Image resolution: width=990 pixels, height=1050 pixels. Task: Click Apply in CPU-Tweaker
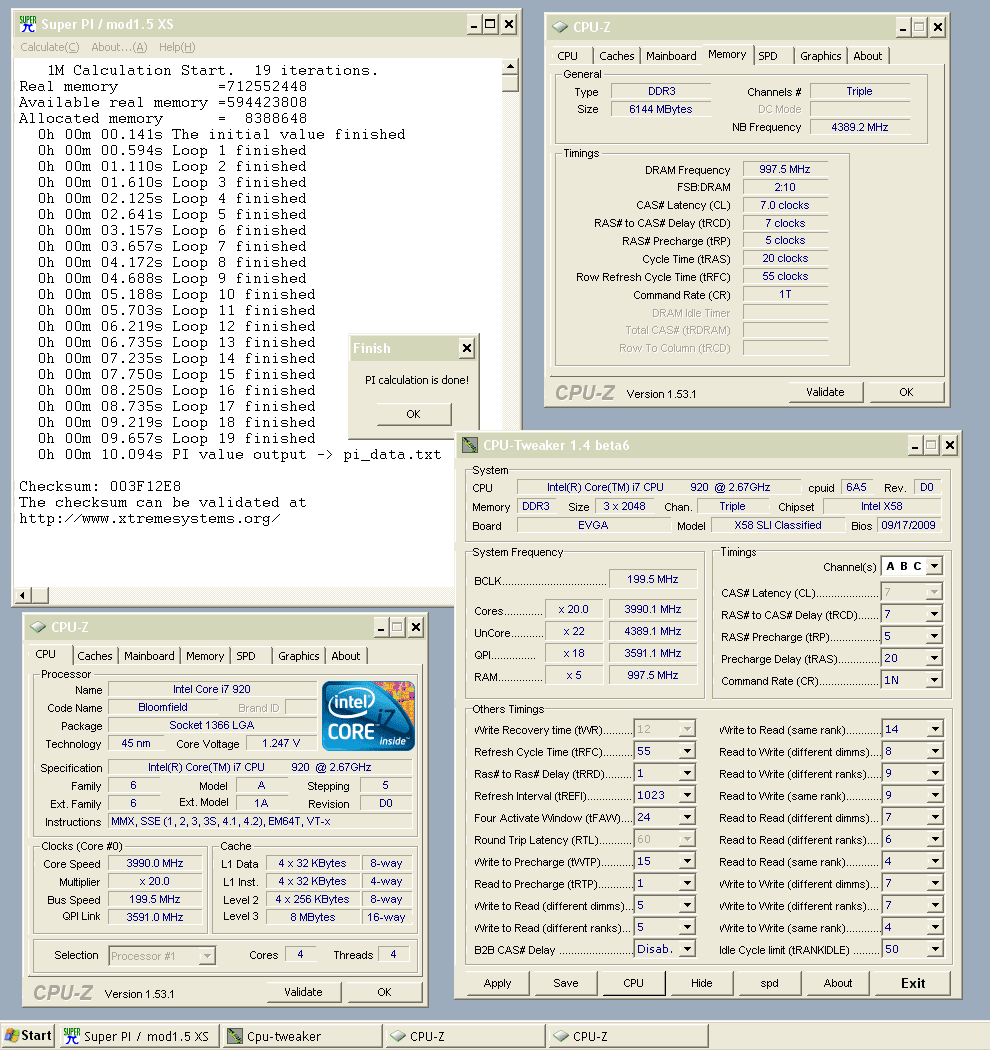498,983
